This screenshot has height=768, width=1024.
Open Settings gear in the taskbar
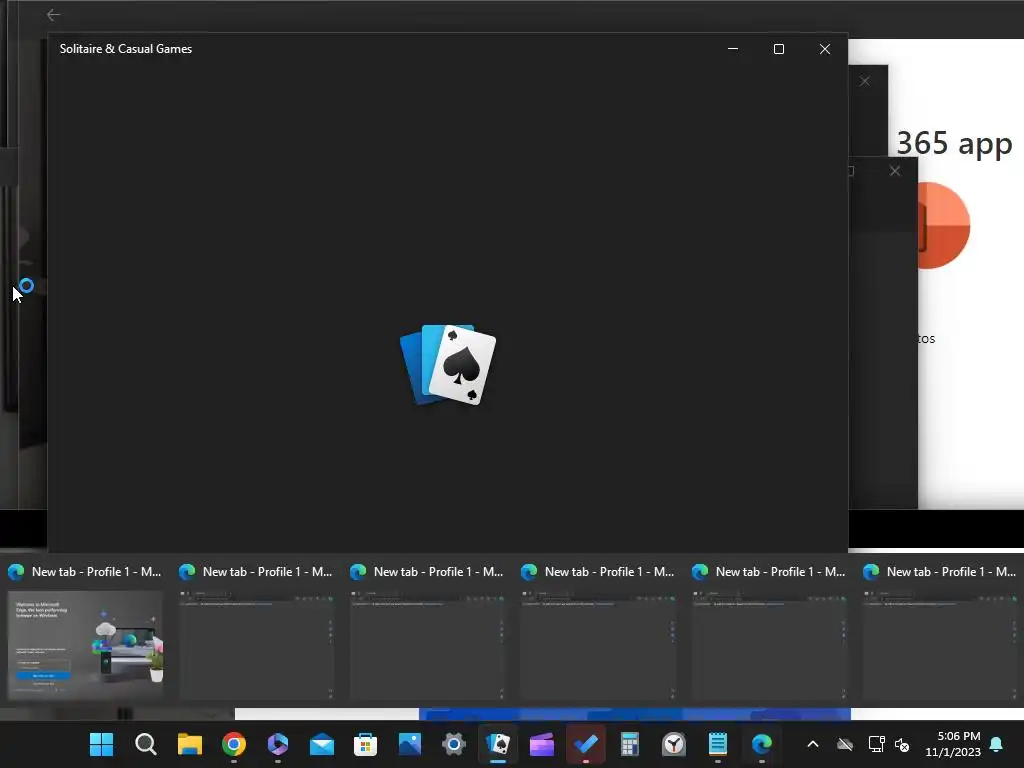(x=454, y=744)
